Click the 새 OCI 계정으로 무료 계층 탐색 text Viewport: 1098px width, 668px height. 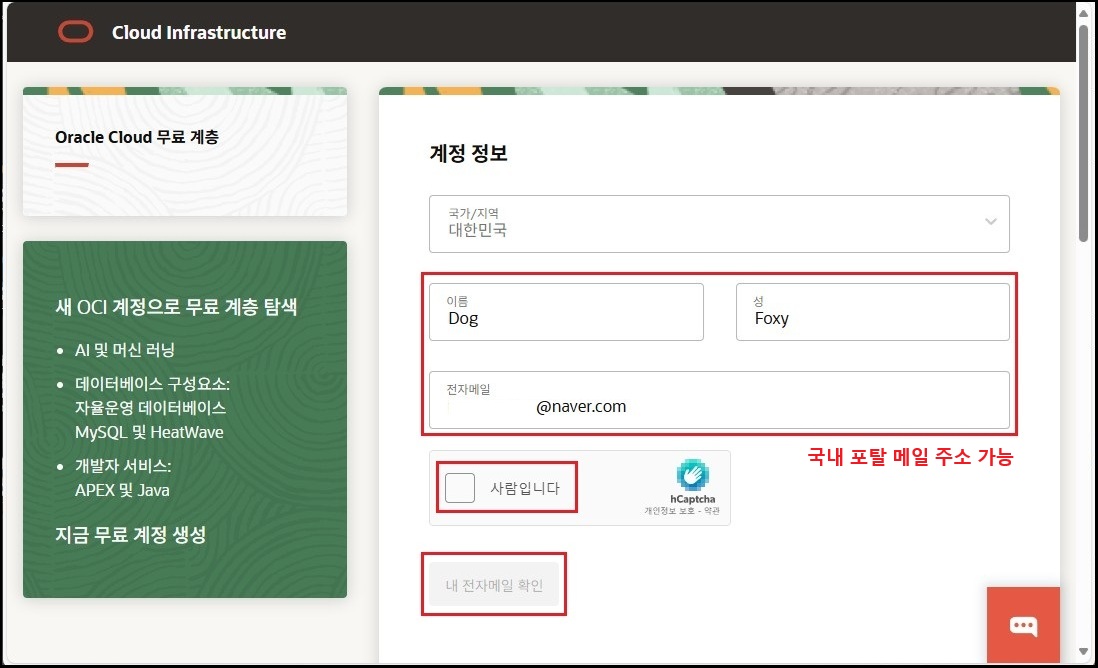click(176, 307)
